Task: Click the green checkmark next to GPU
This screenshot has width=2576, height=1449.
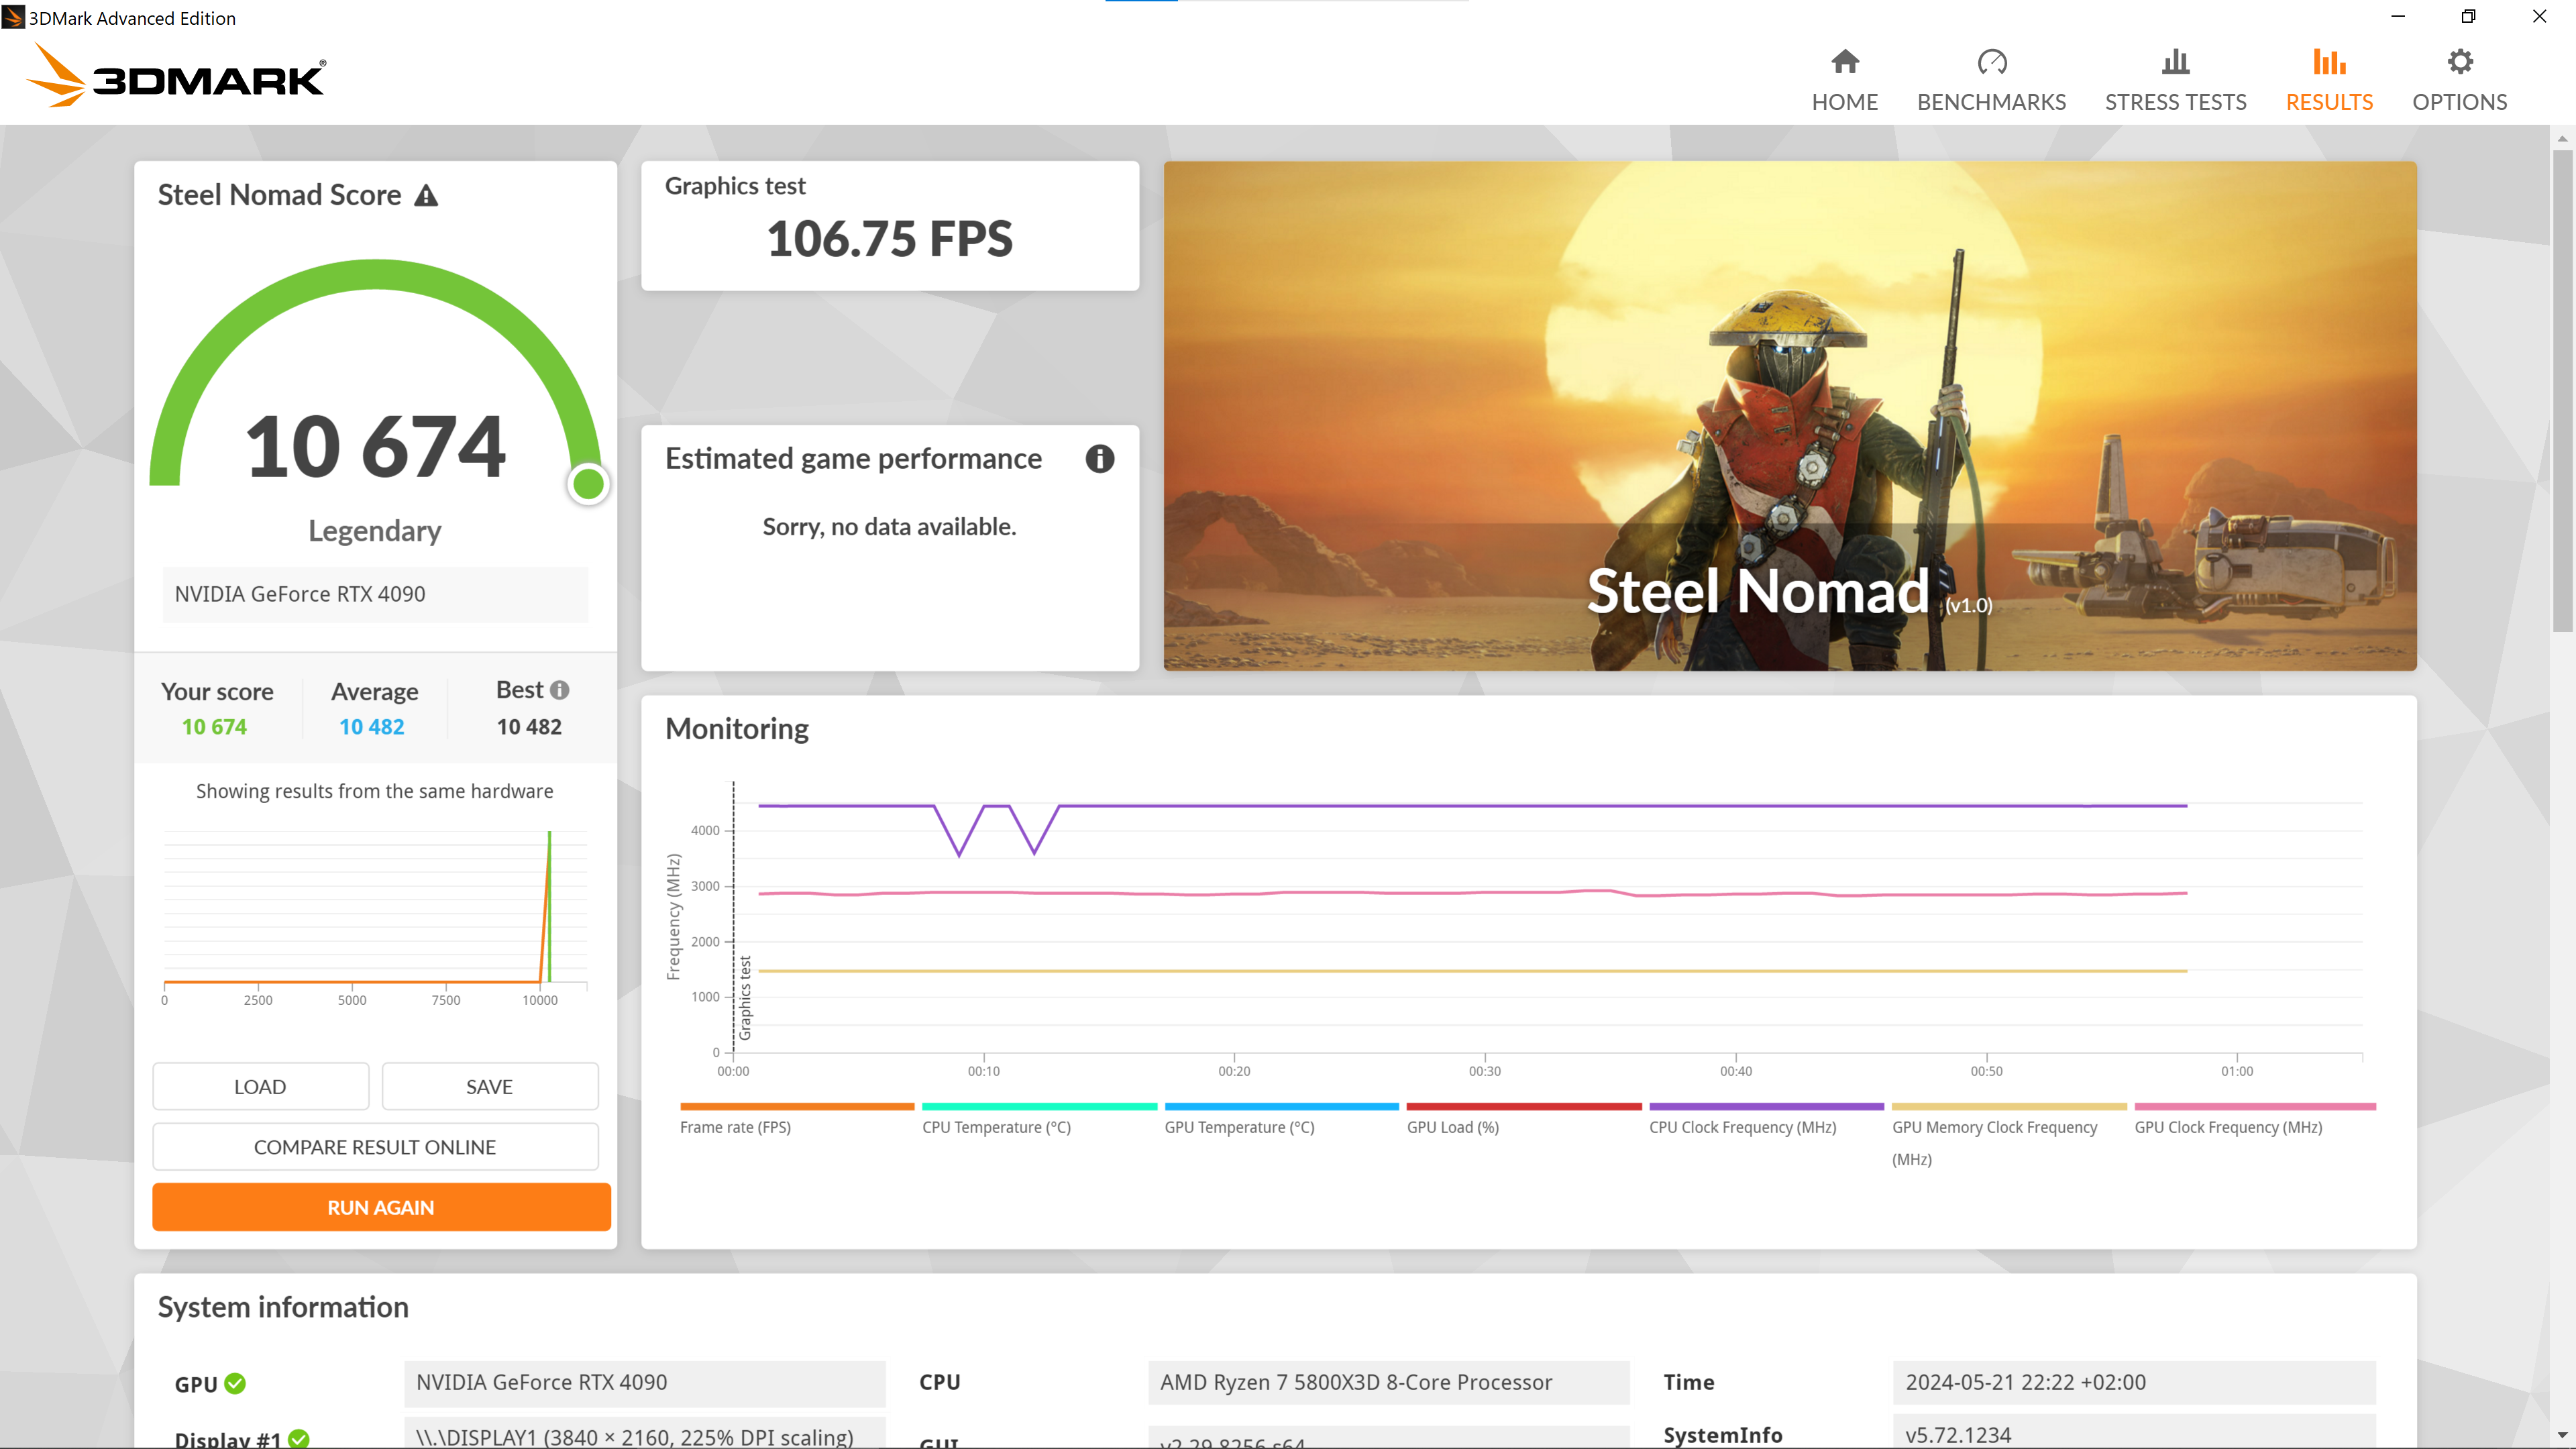Action: 235,1383
